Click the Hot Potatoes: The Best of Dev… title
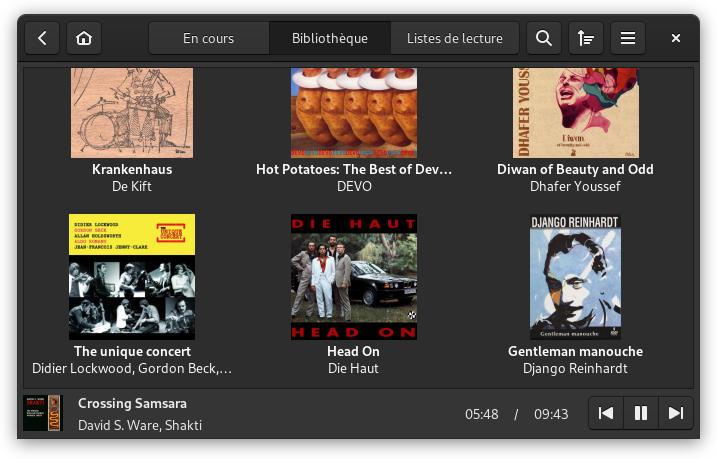 tap(354, 169)
